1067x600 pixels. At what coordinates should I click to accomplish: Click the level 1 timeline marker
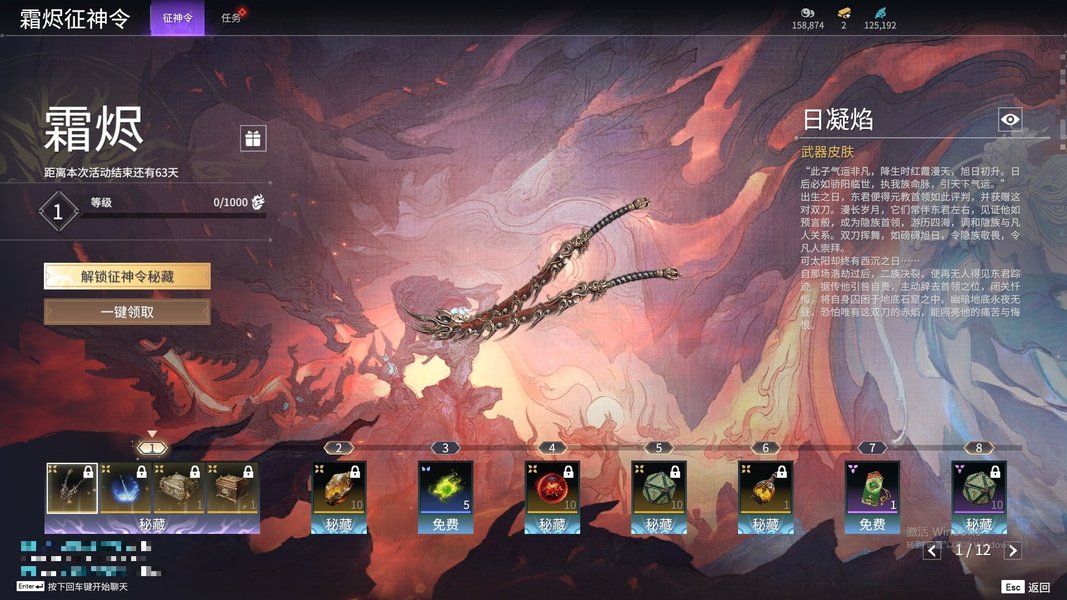[152, 448]
